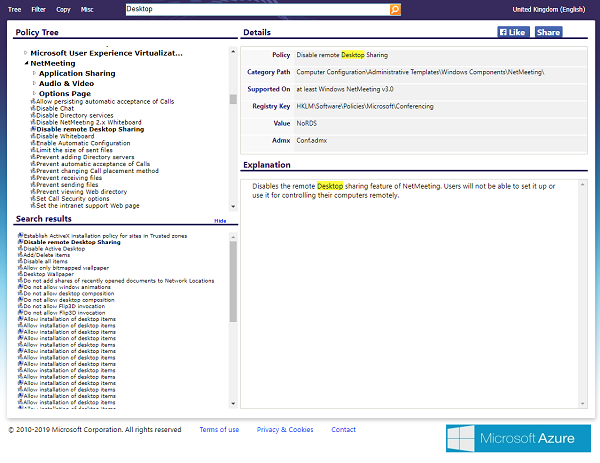Open Desktop Wallpaper search result
The image size is (600, 463).
49,274
